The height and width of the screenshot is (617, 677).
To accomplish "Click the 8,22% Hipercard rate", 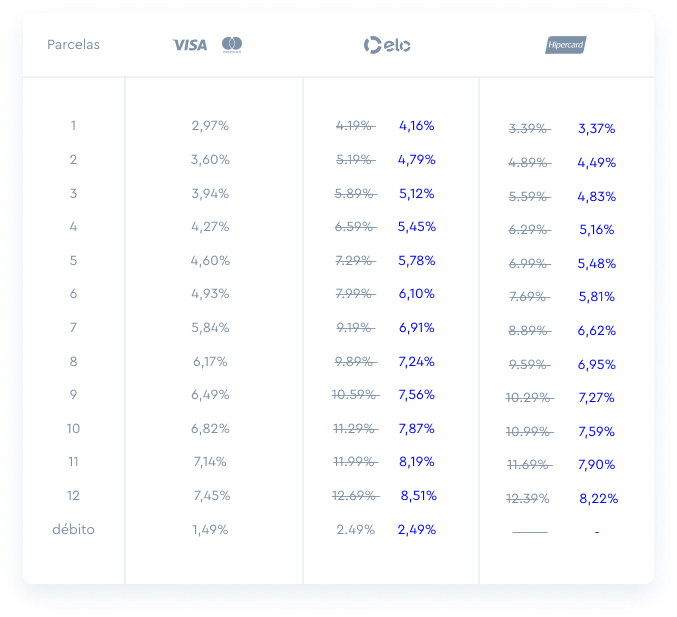I will (598, 498).
